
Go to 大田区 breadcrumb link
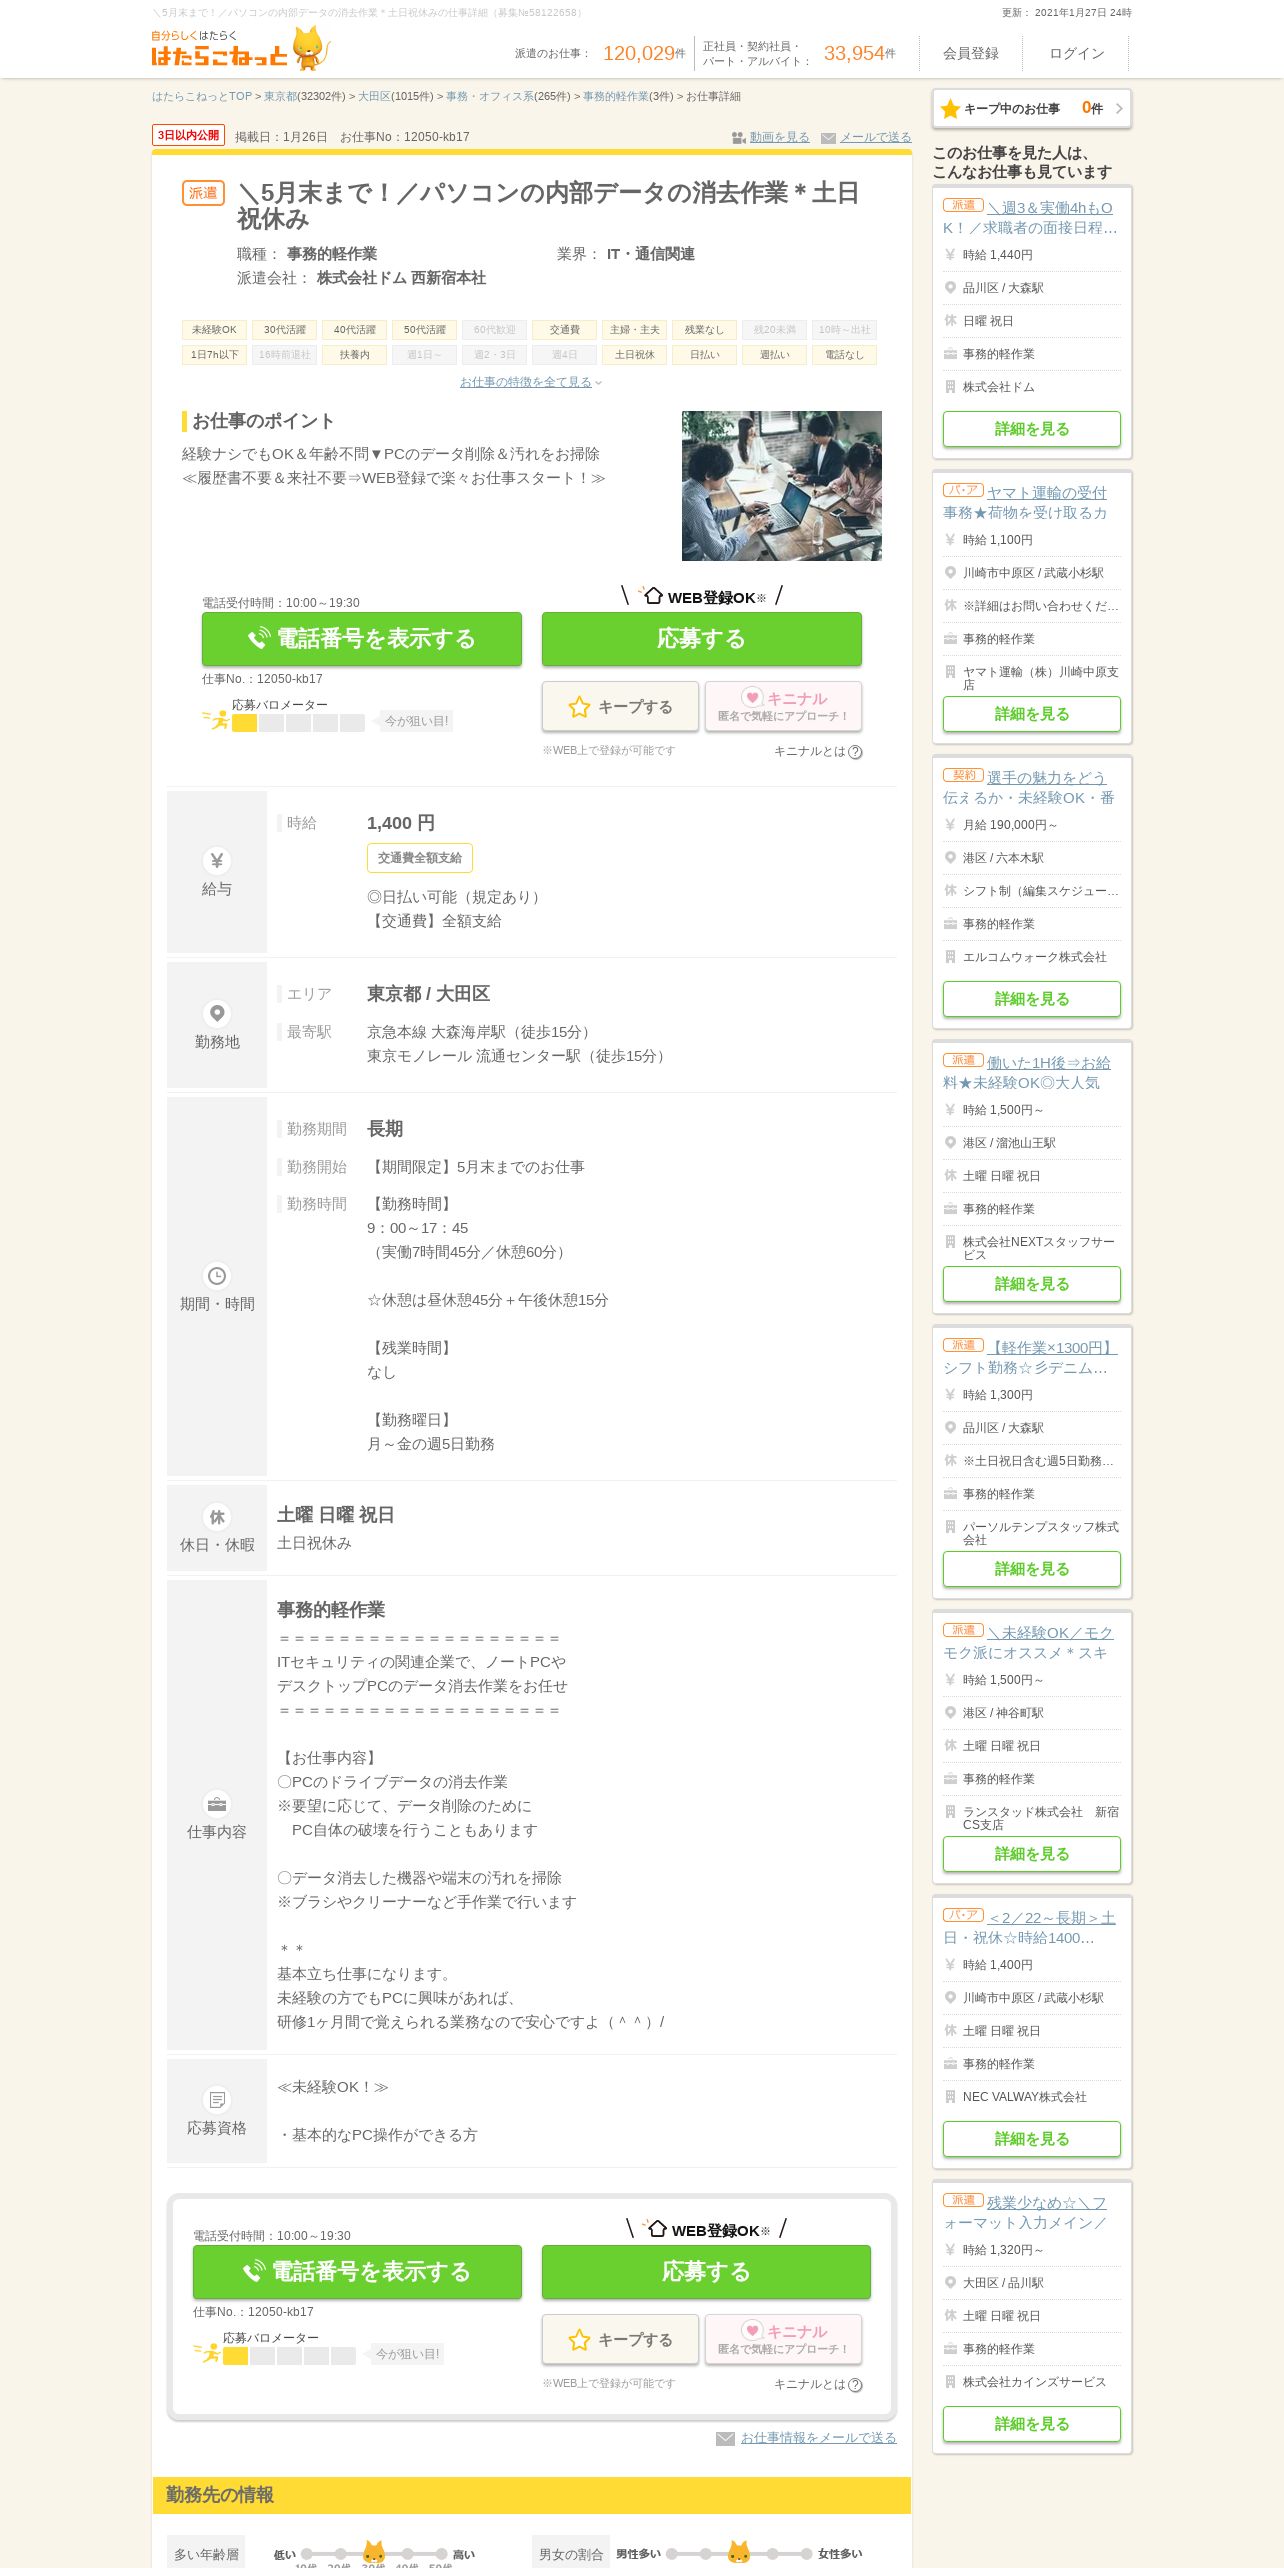[x=375, y=96]
